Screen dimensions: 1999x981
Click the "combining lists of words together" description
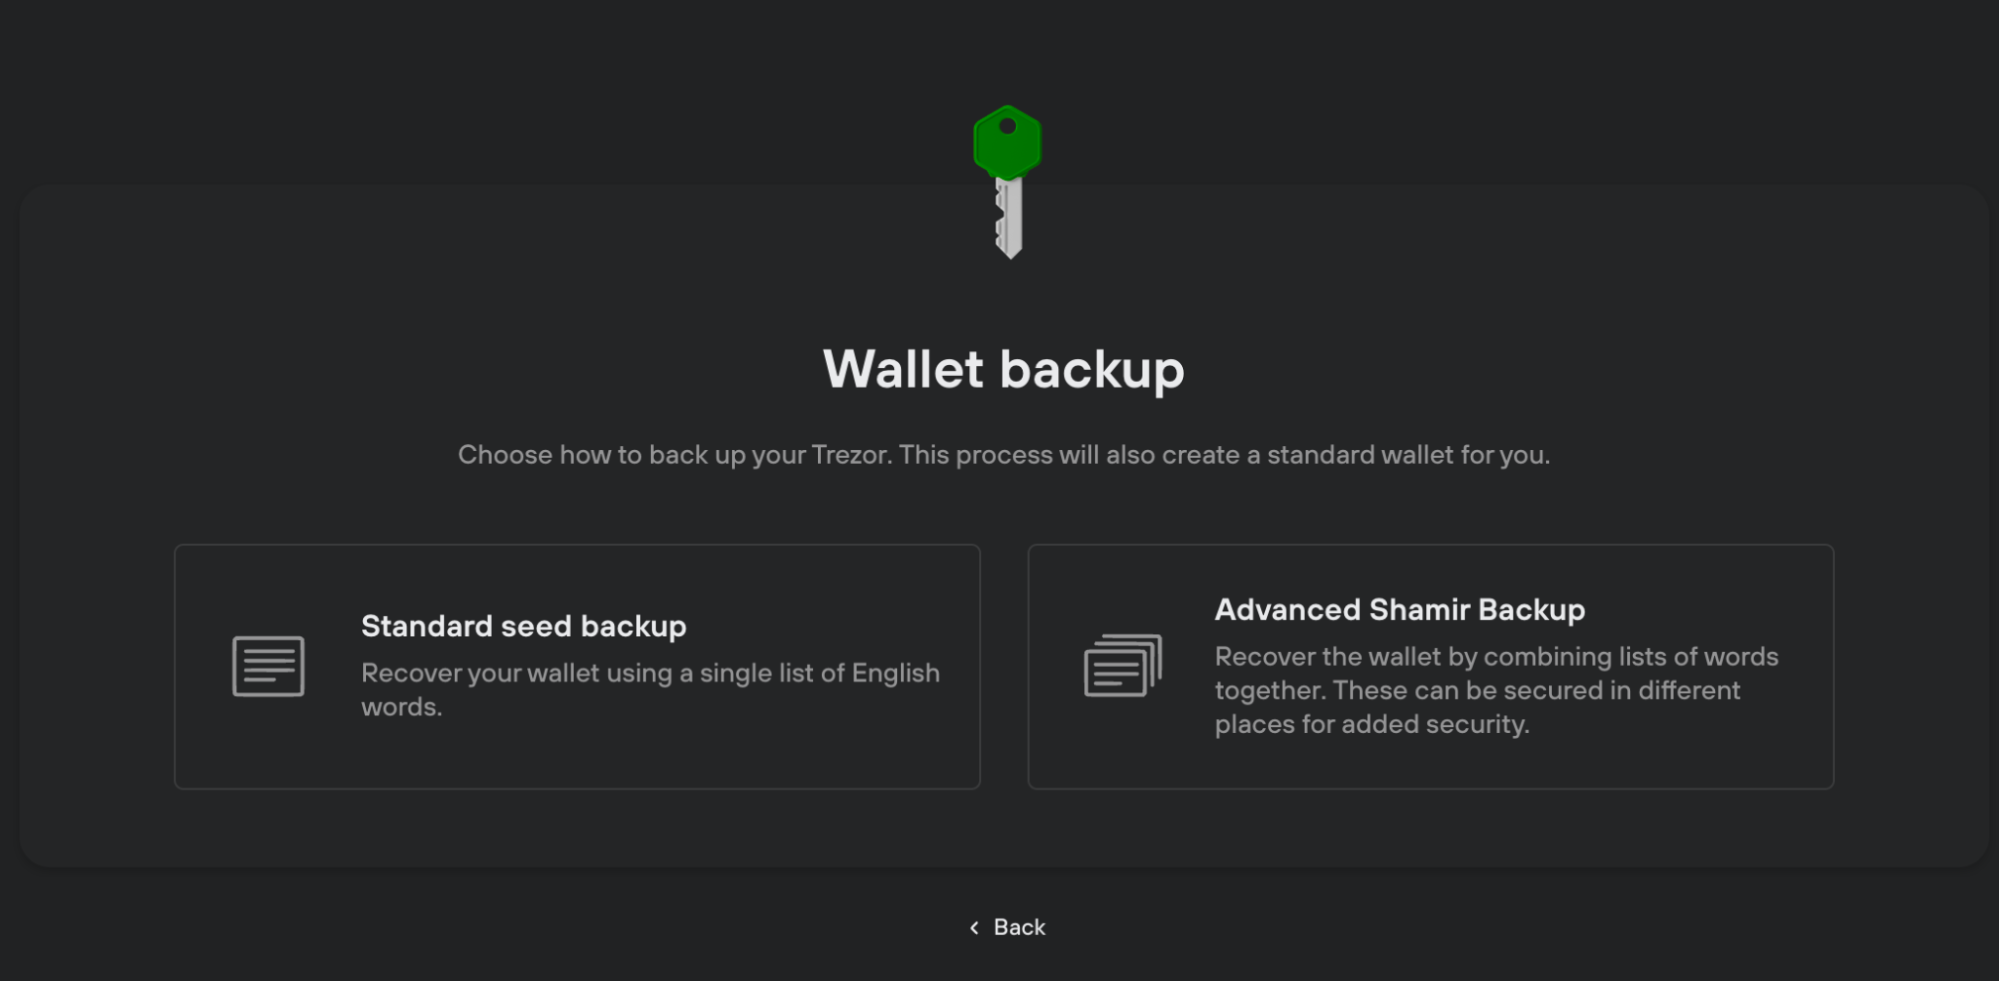[x=1496, y=673]
